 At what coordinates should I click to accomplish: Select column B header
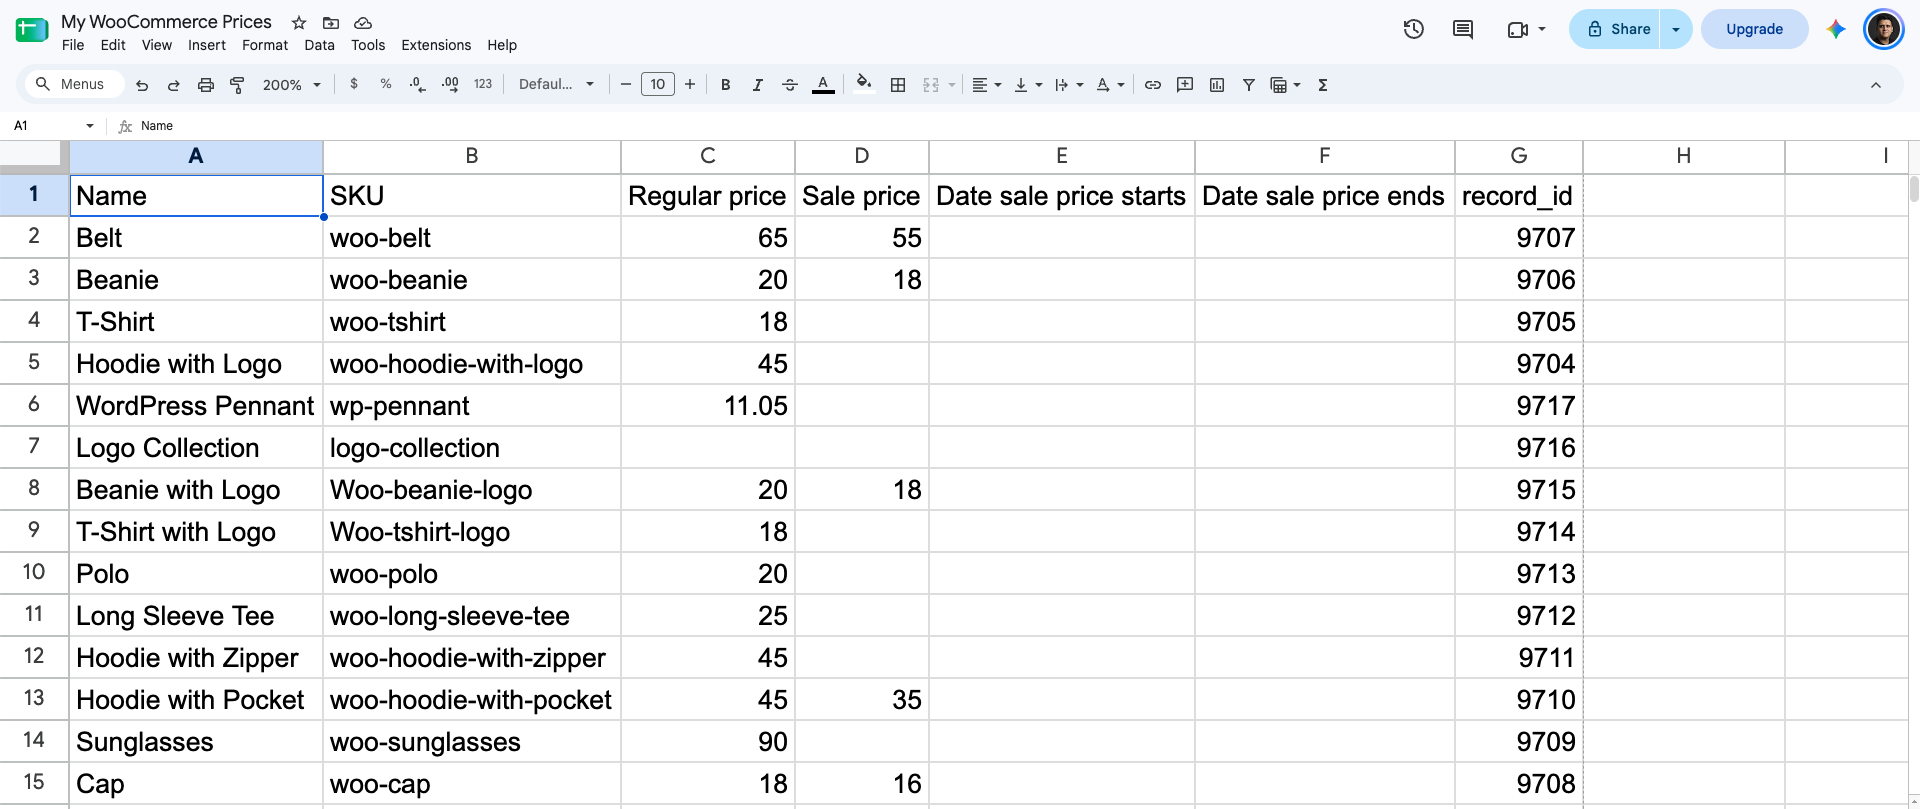coord(472,156)
